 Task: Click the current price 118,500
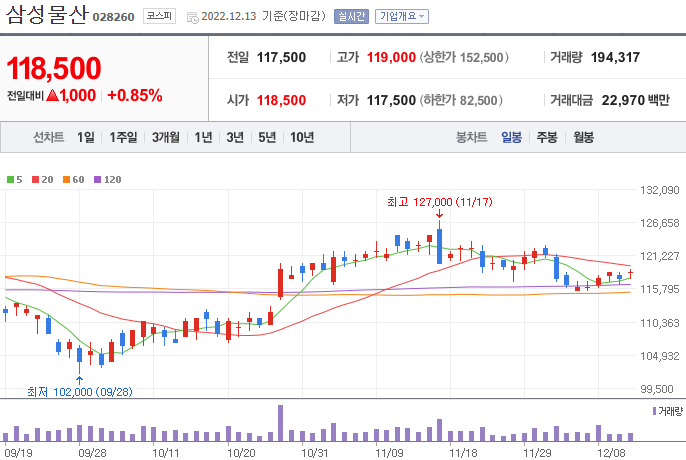(x=54, y=69)
